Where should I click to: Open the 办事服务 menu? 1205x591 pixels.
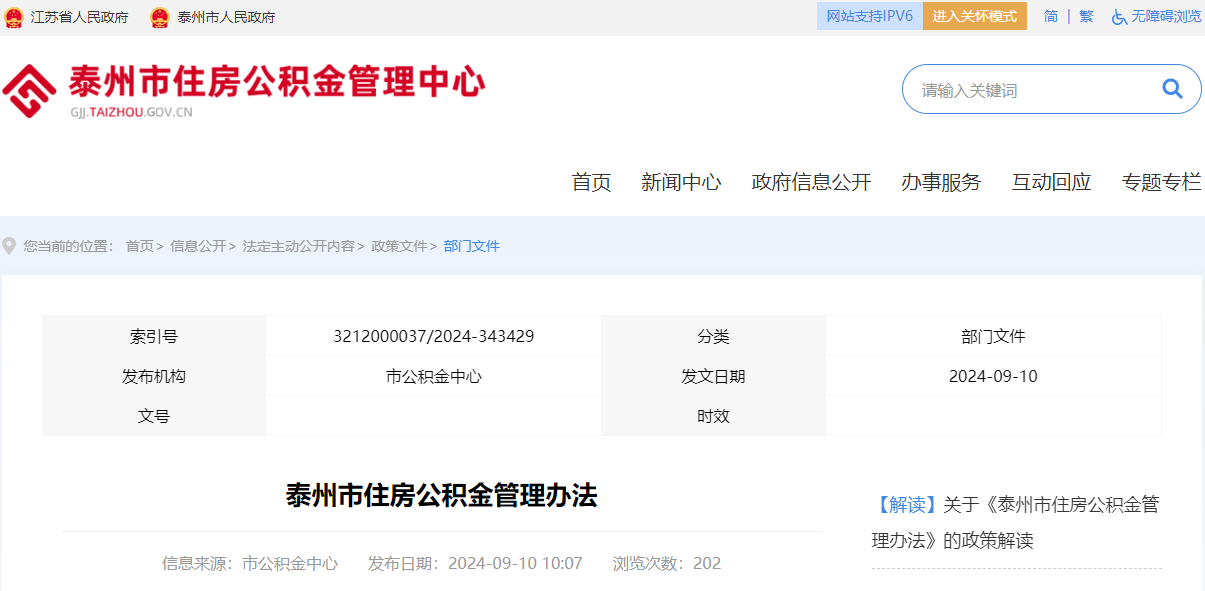pos(941,182)
